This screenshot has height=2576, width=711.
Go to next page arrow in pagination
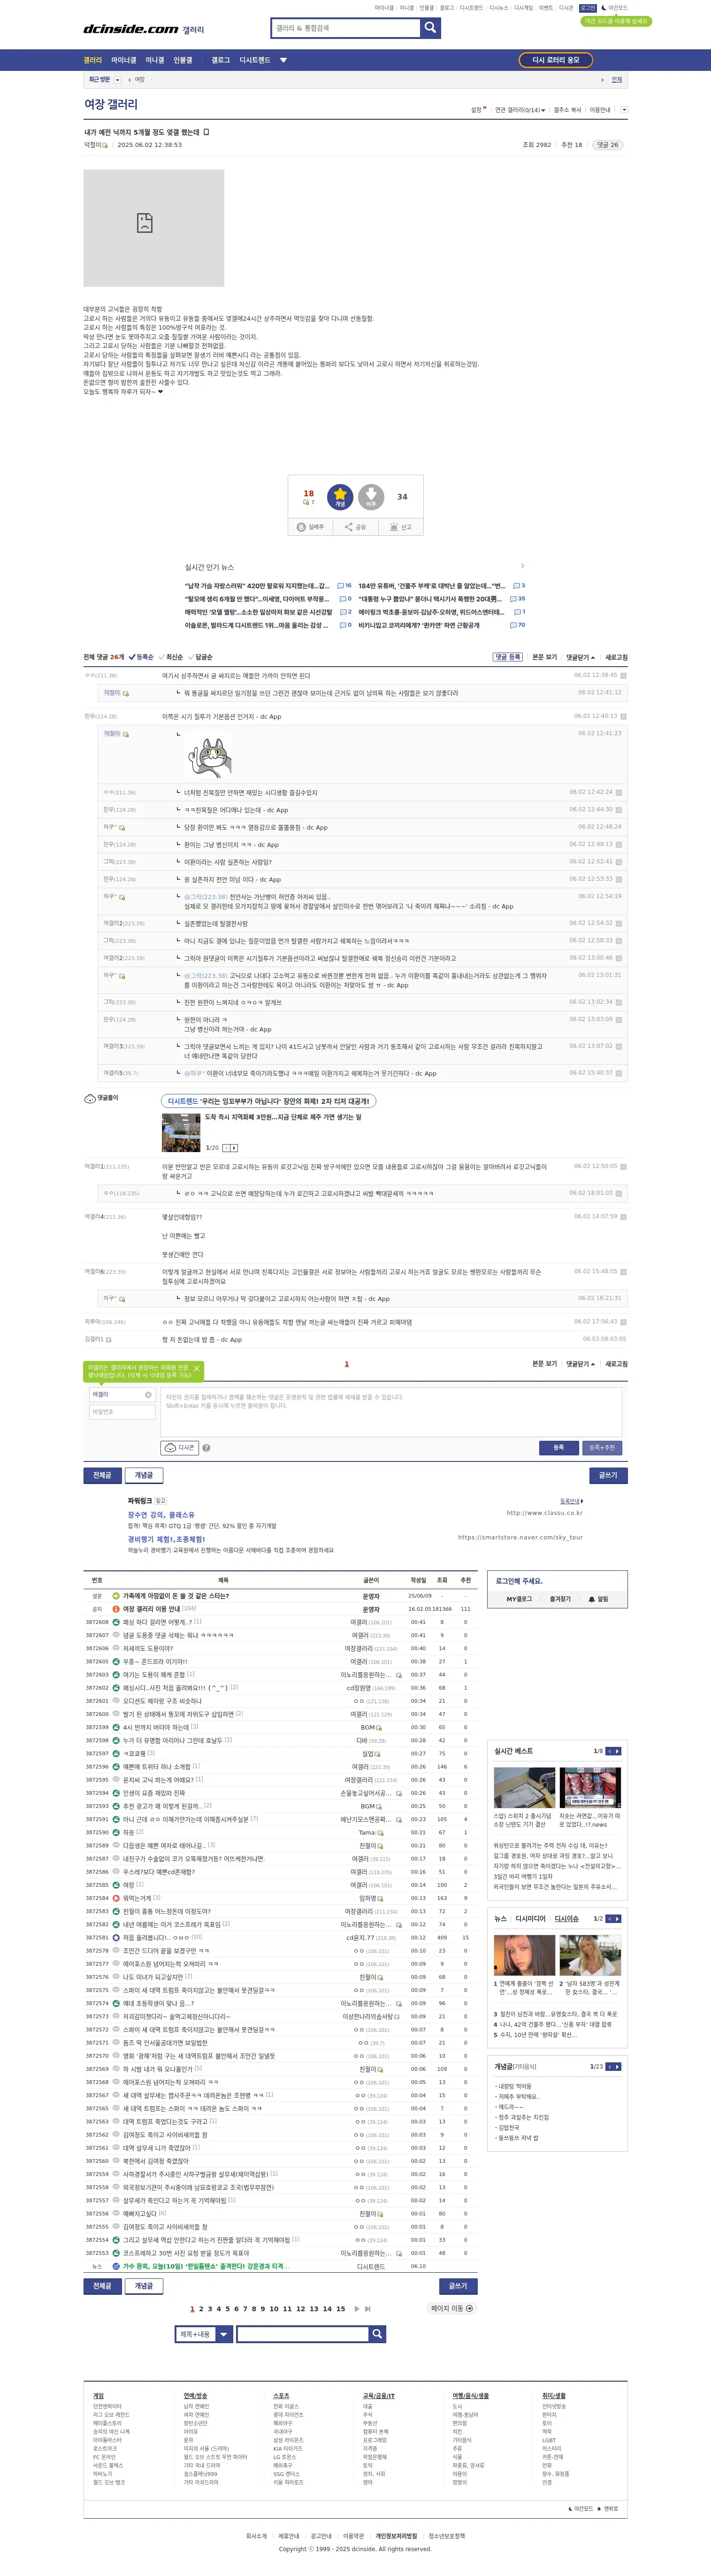tap(356, 2309)
